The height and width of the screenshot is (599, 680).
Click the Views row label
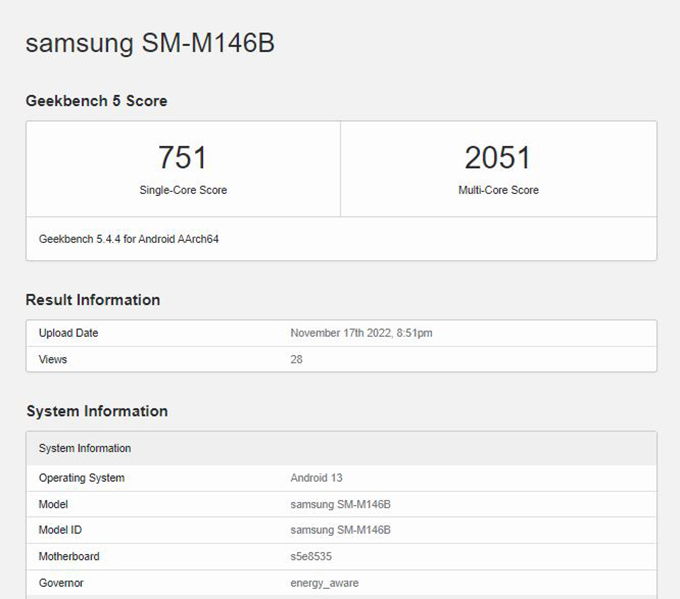(53, 359)
